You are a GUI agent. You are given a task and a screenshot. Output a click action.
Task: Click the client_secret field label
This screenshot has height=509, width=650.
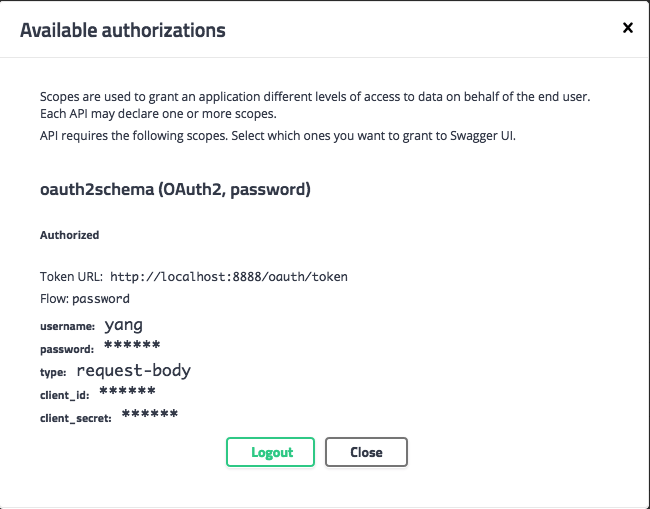[76, 418]
